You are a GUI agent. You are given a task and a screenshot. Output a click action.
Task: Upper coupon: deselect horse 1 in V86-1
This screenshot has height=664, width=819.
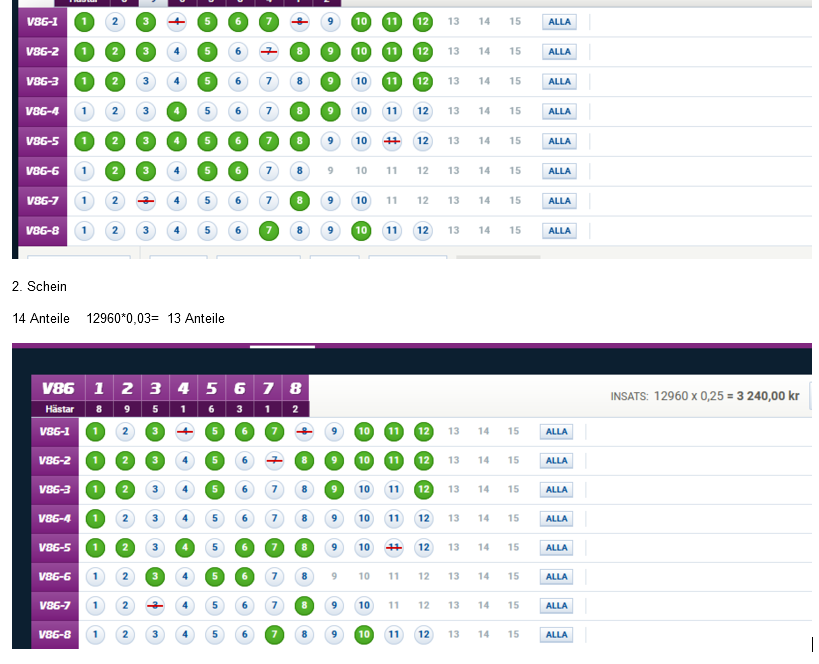click(x=84, y=22)
